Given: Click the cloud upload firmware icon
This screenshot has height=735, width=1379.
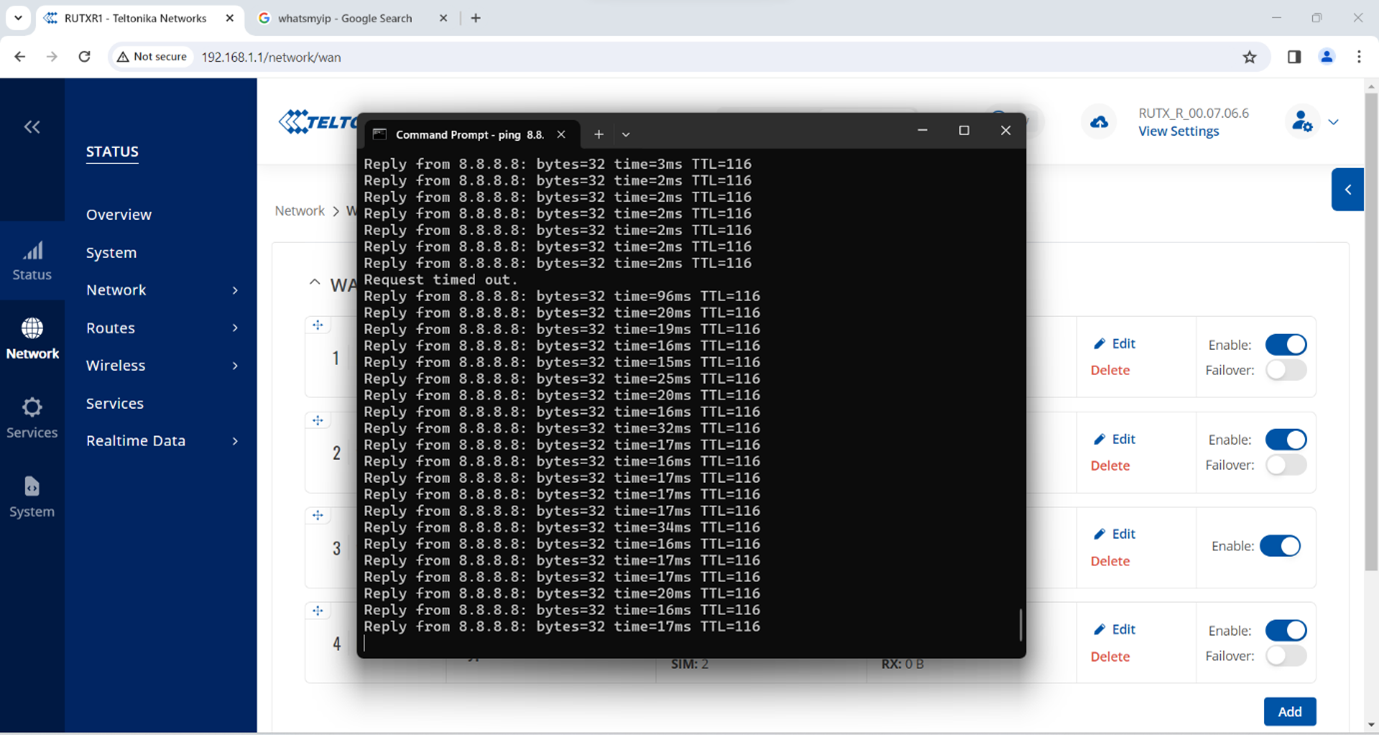Looking at the screenshot, I should (x=1099, y=122).
